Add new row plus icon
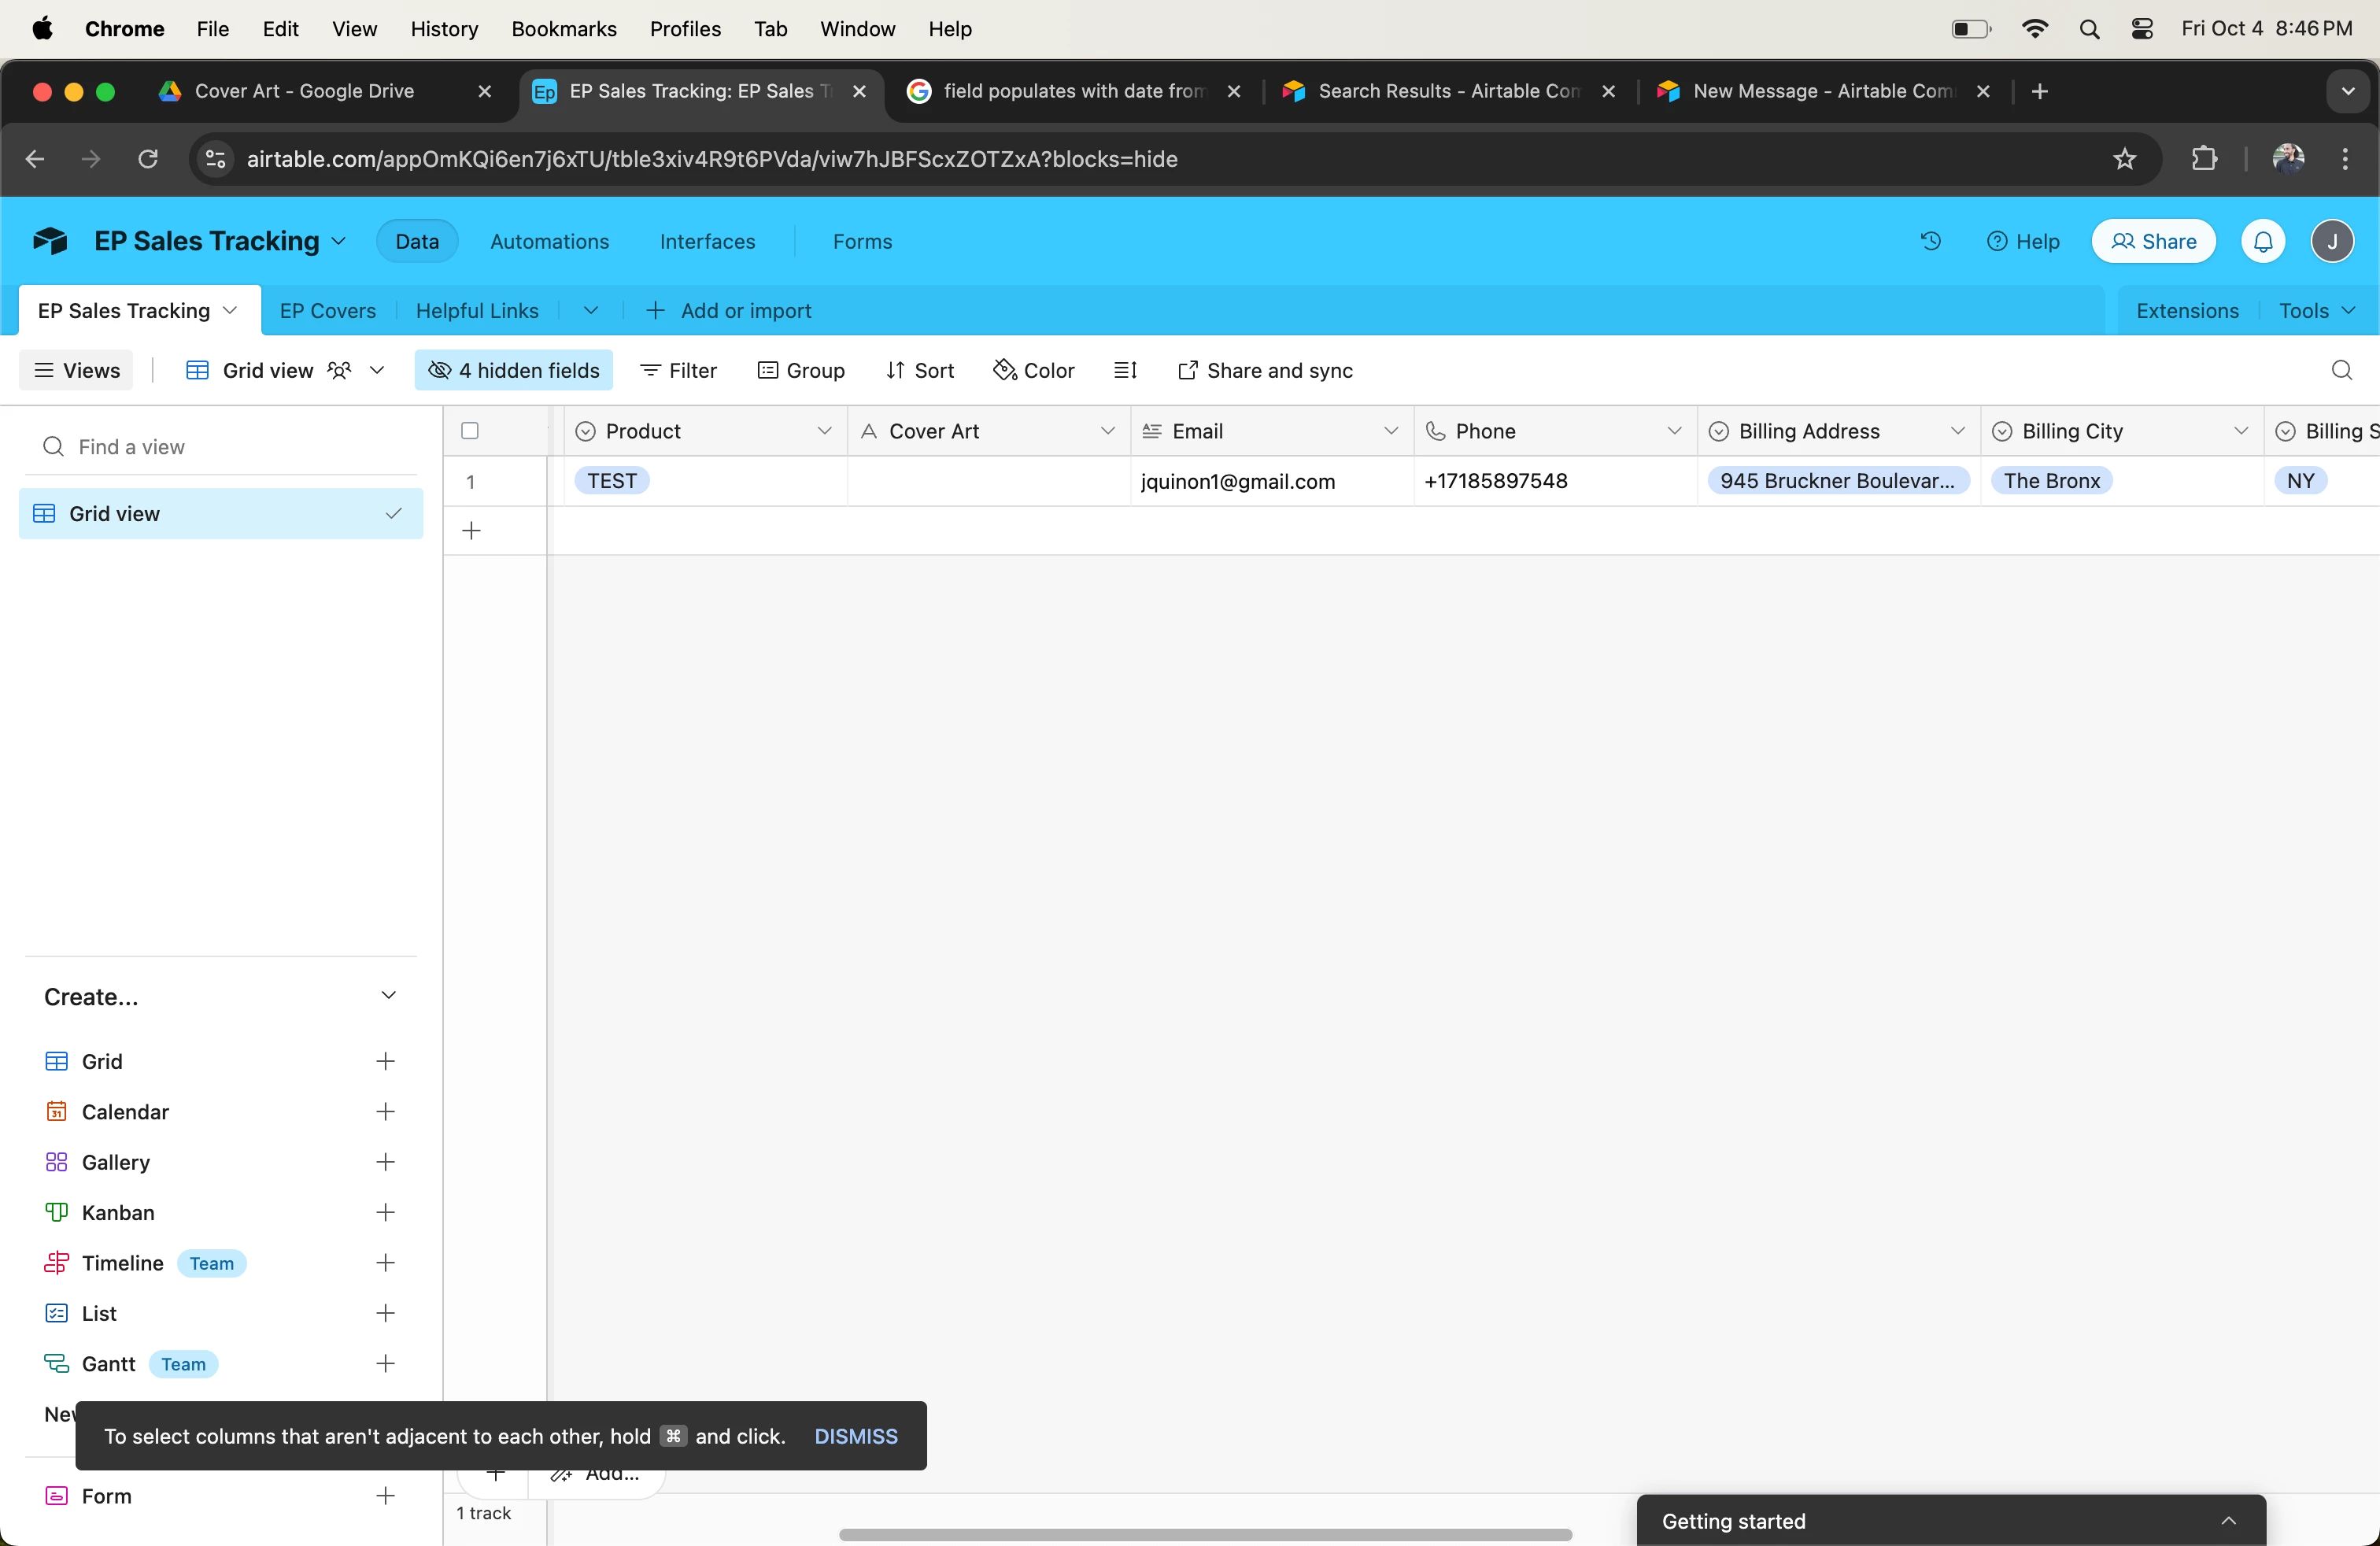 point(472,531)
